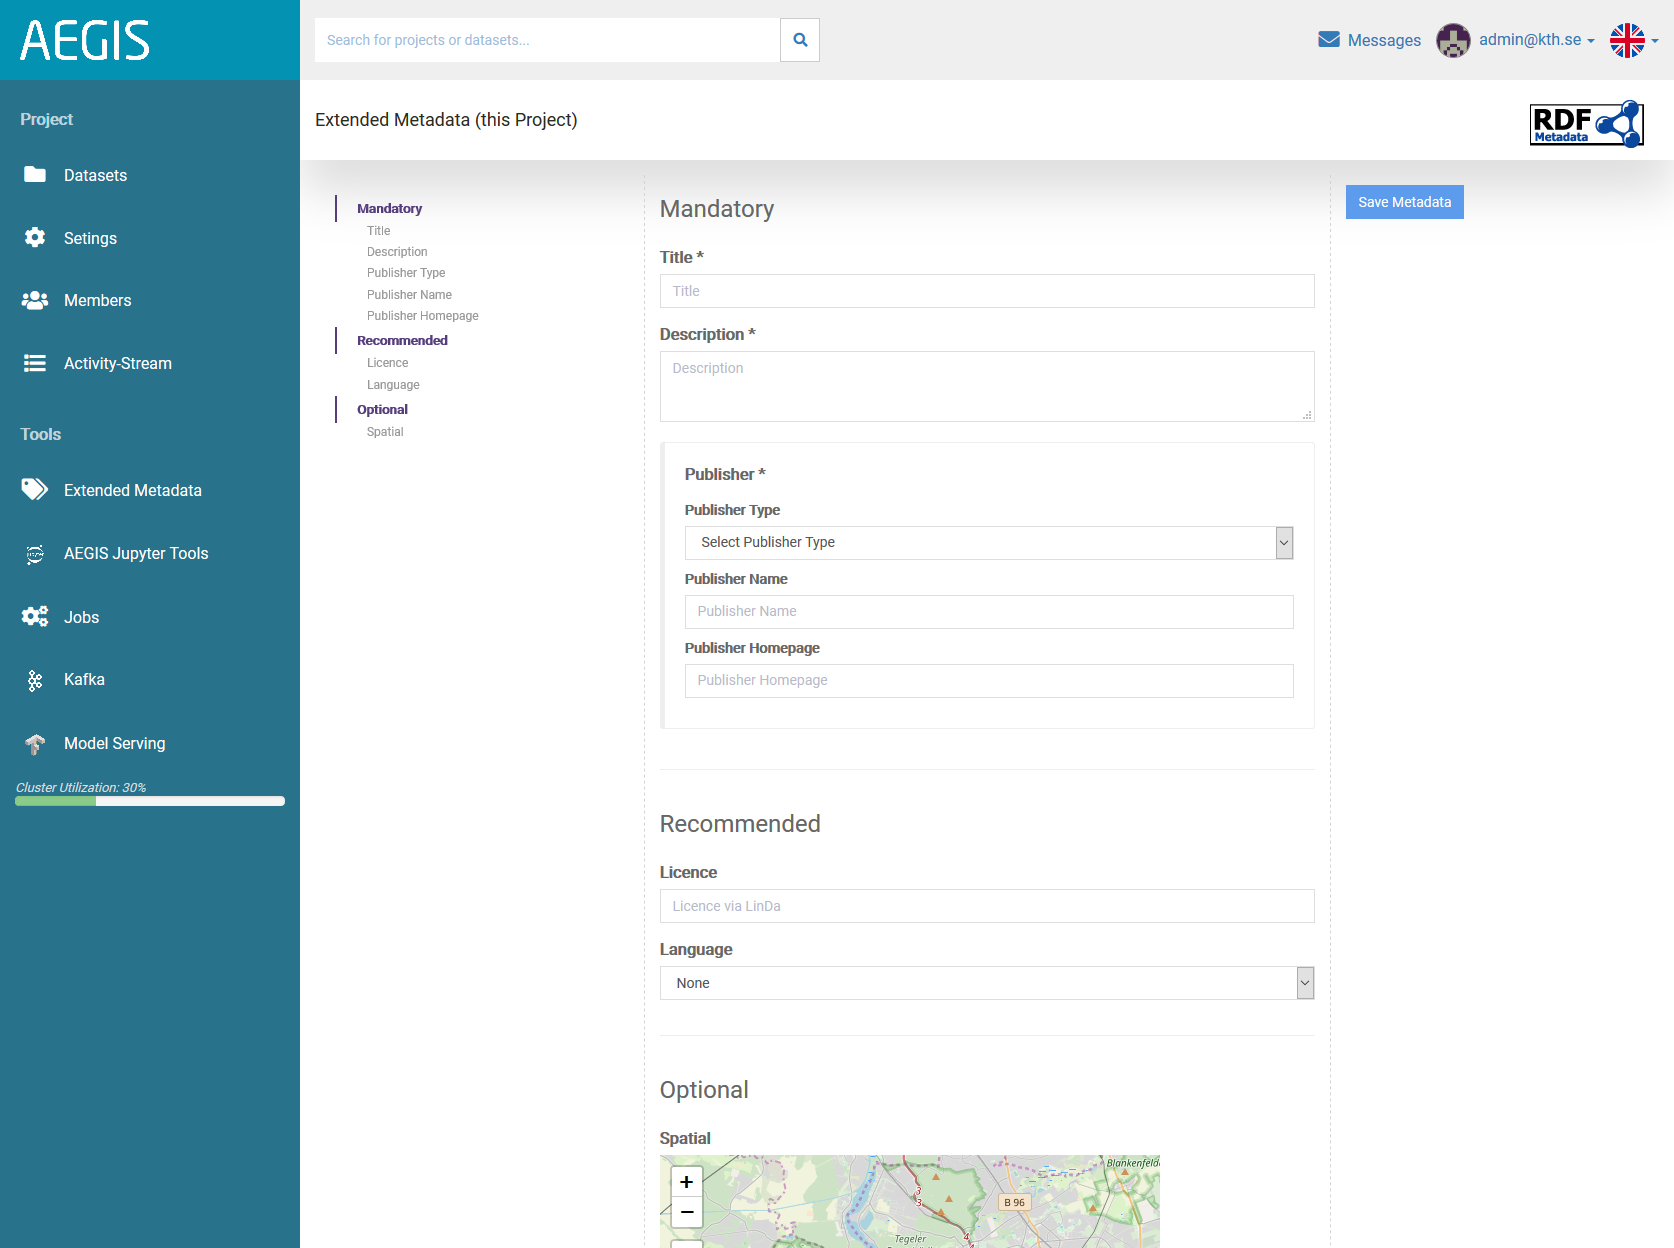Click the Extended Metadata tags icon
The image size is (1674, 1248).
tap(35, 489)
